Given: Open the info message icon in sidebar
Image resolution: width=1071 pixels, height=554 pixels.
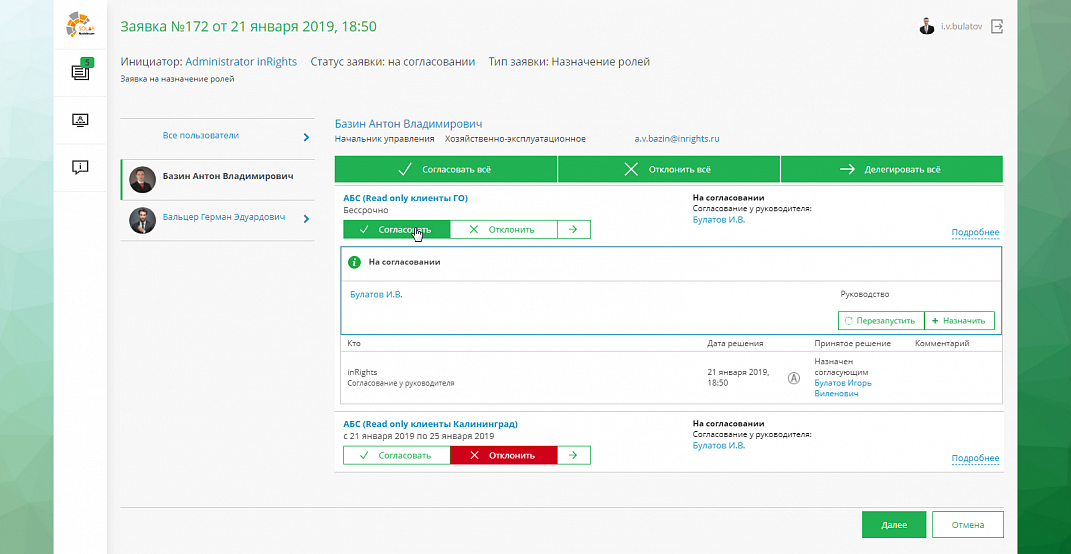Looking at the screenshot, I should 81,167.
